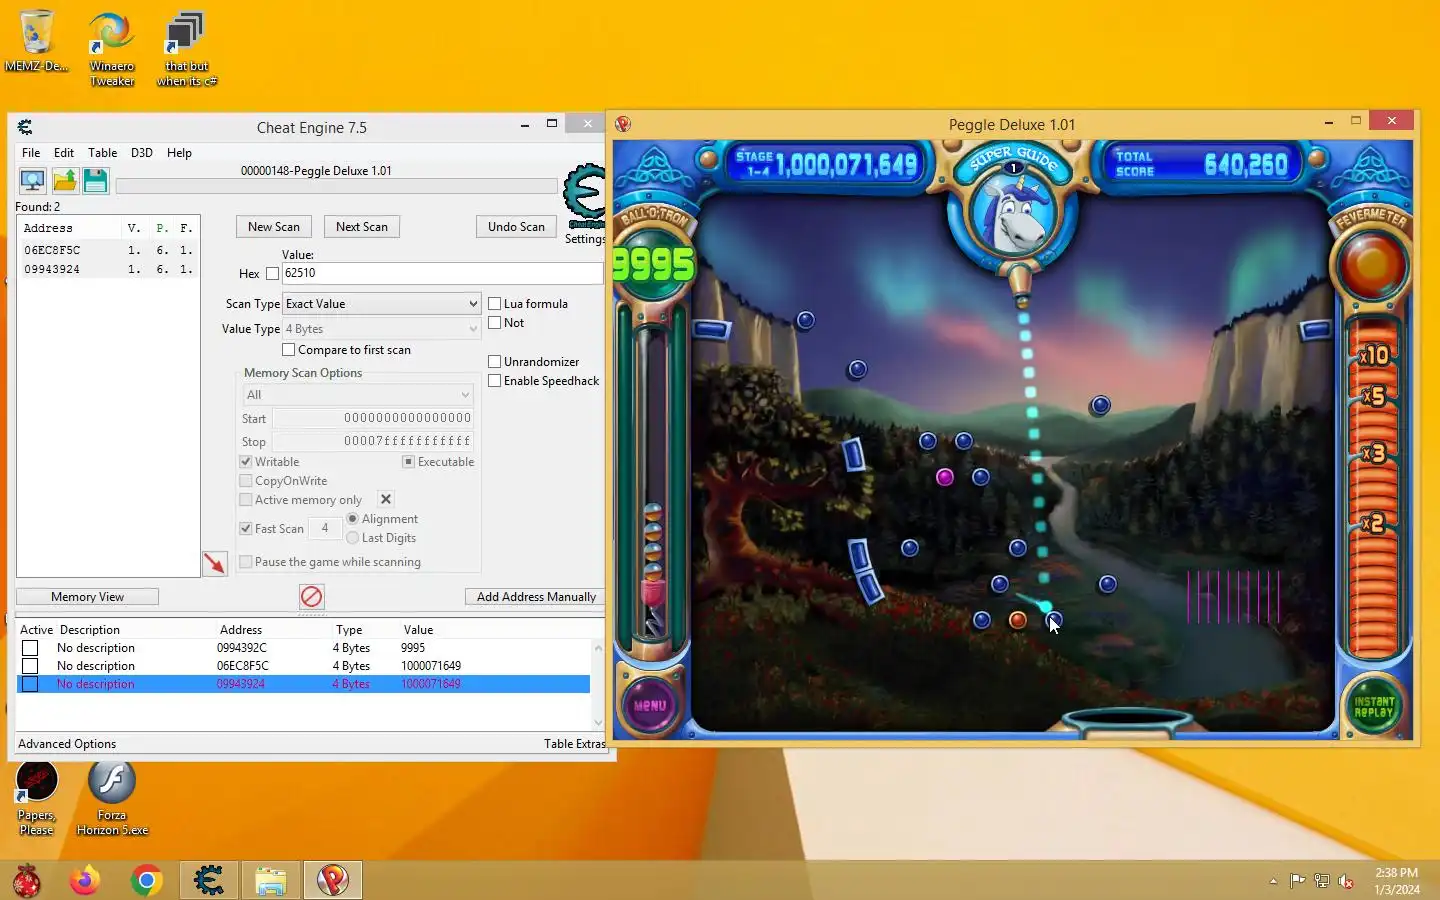Click the X next to Active memory only
This screenshot has height=900, width=1440.
click(x=386, y=499)
